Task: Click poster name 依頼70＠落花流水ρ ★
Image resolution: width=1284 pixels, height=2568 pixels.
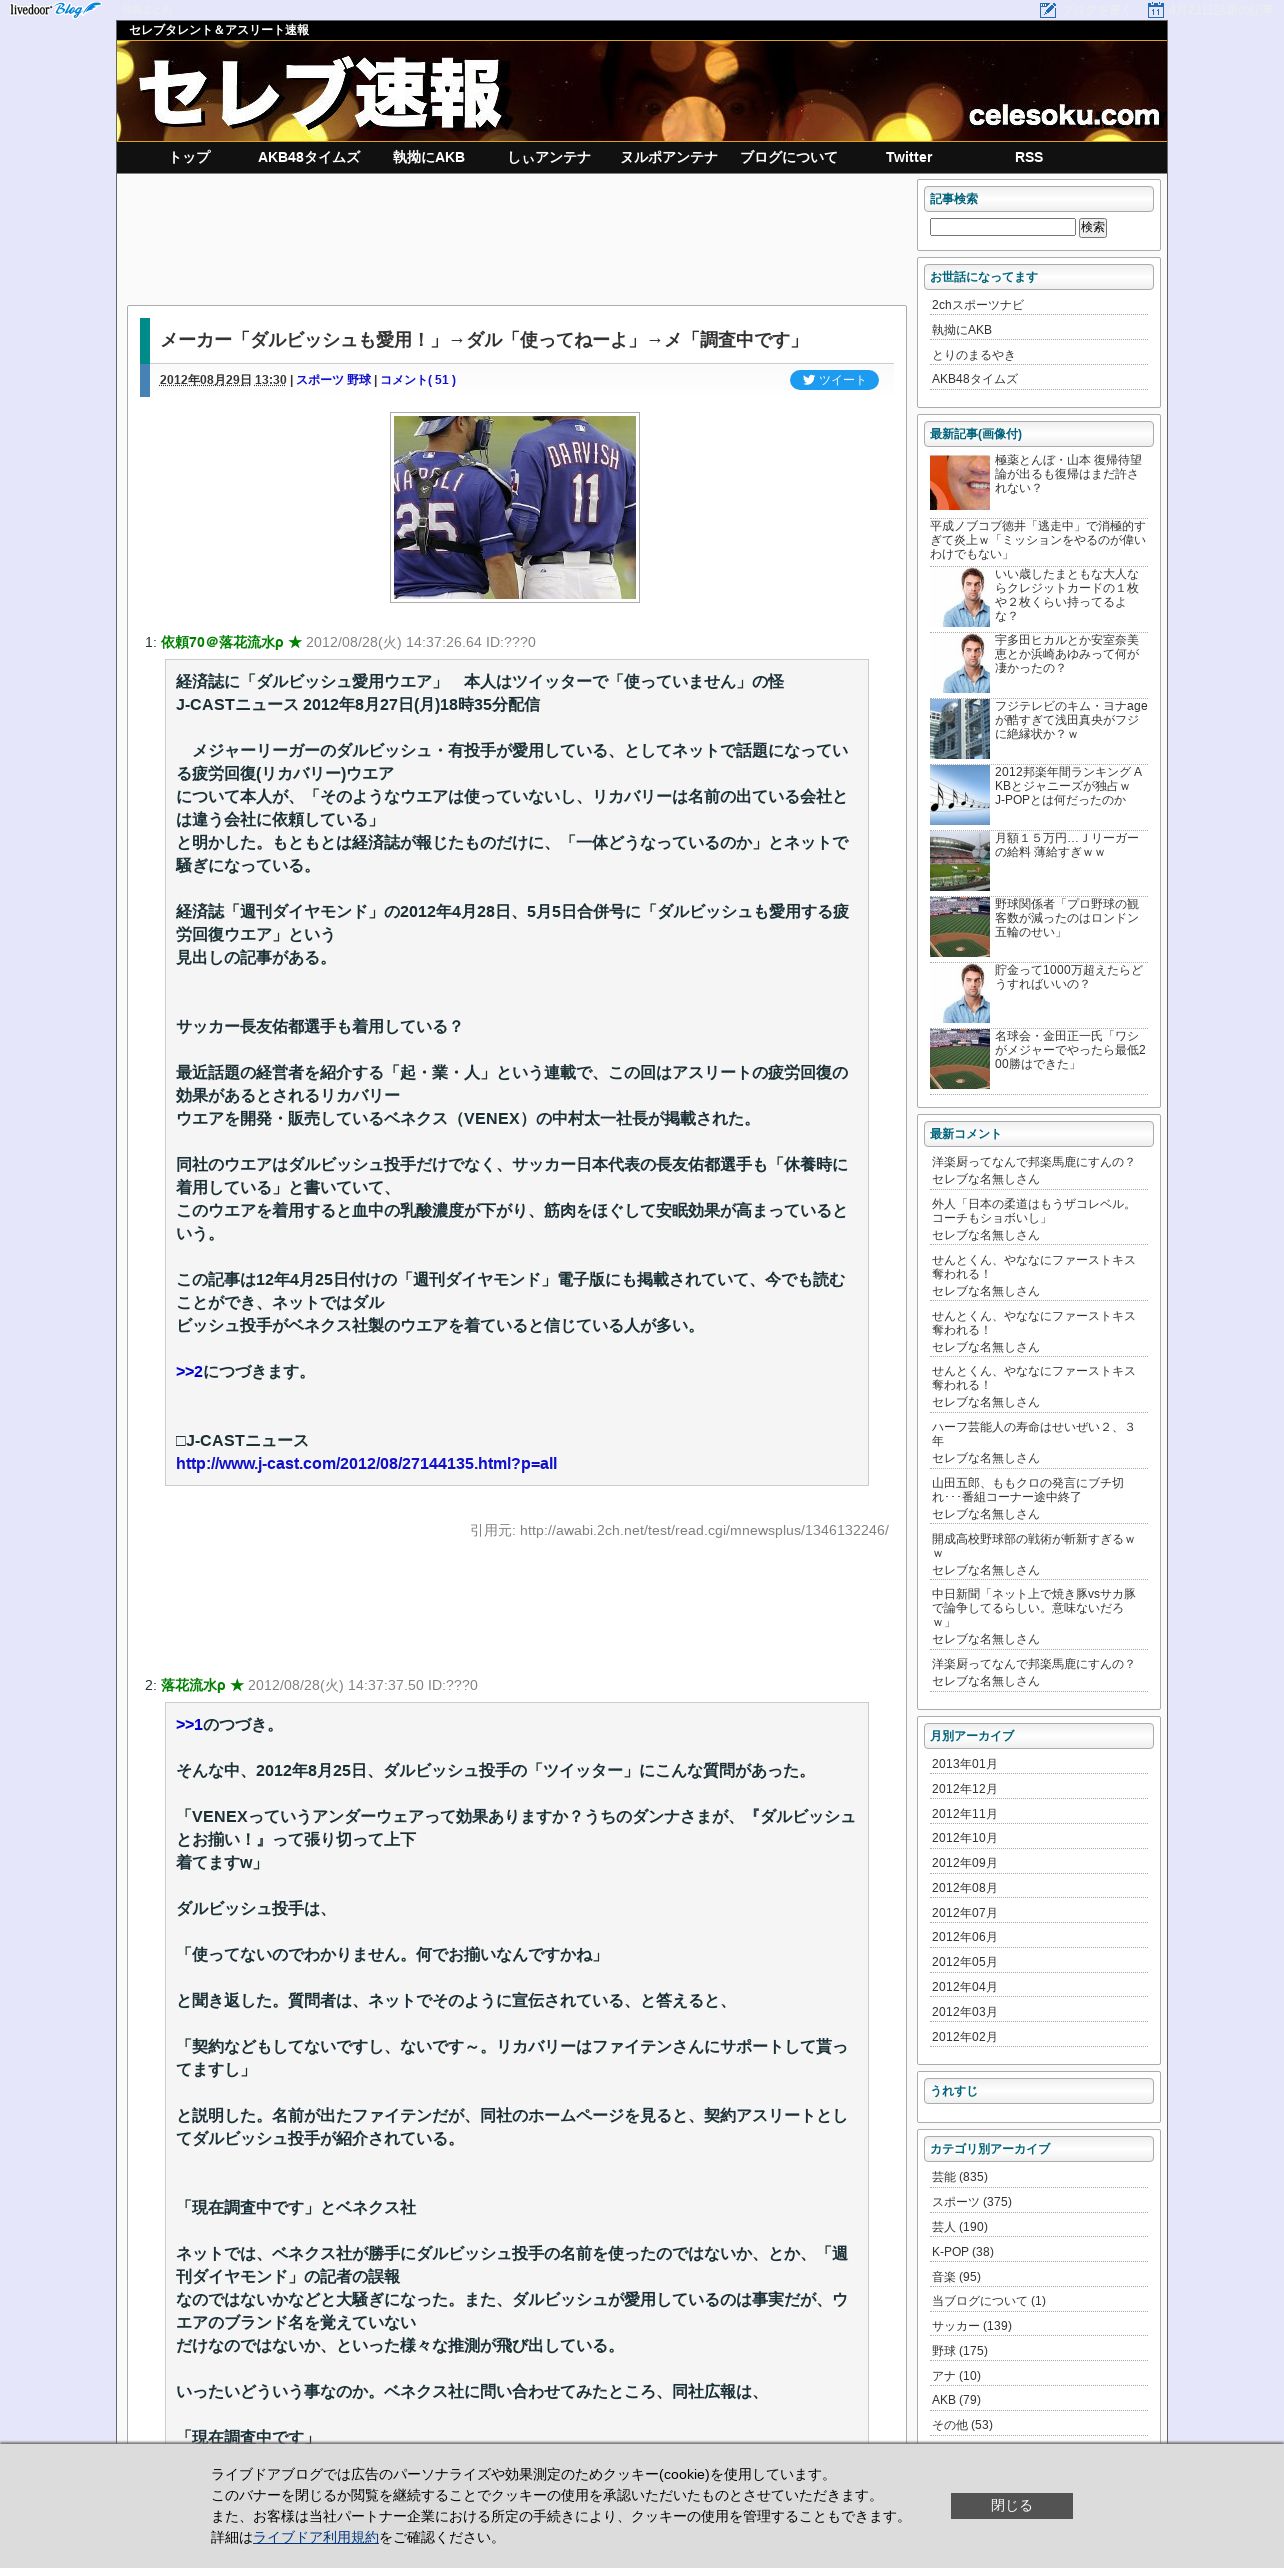Action: coord(231,643)
